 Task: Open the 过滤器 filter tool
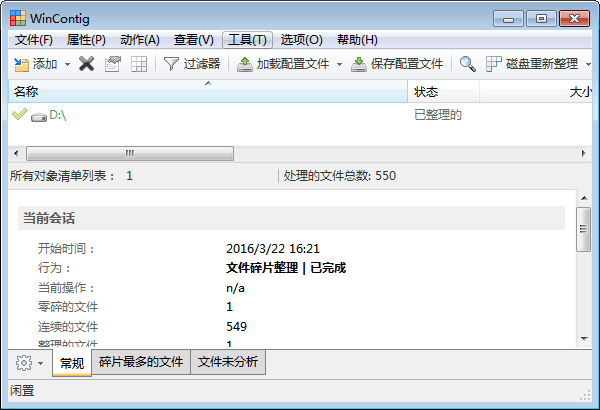[192, 64]
